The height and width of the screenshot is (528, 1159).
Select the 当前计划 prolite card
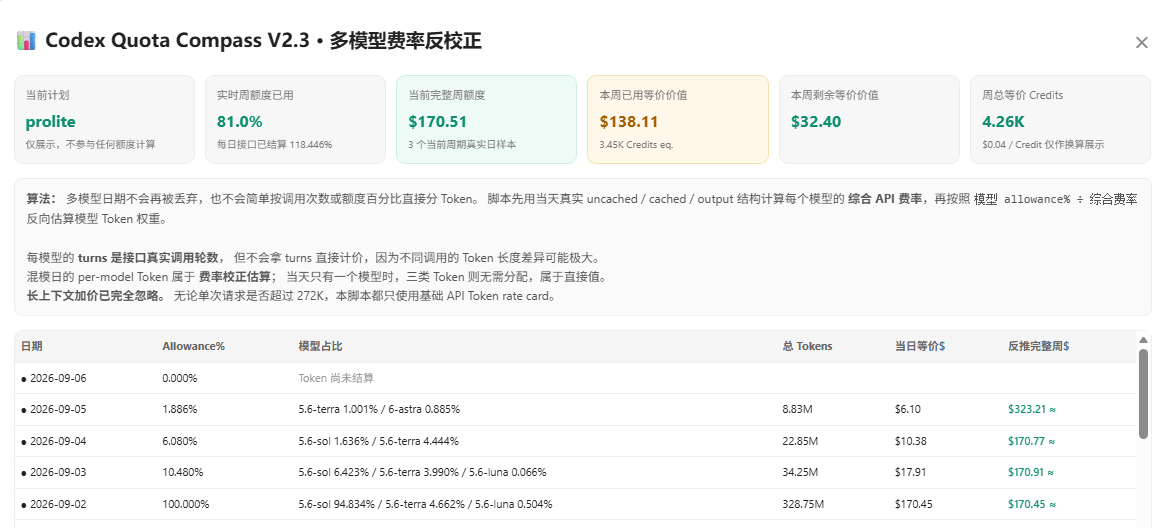click(104, 119)
